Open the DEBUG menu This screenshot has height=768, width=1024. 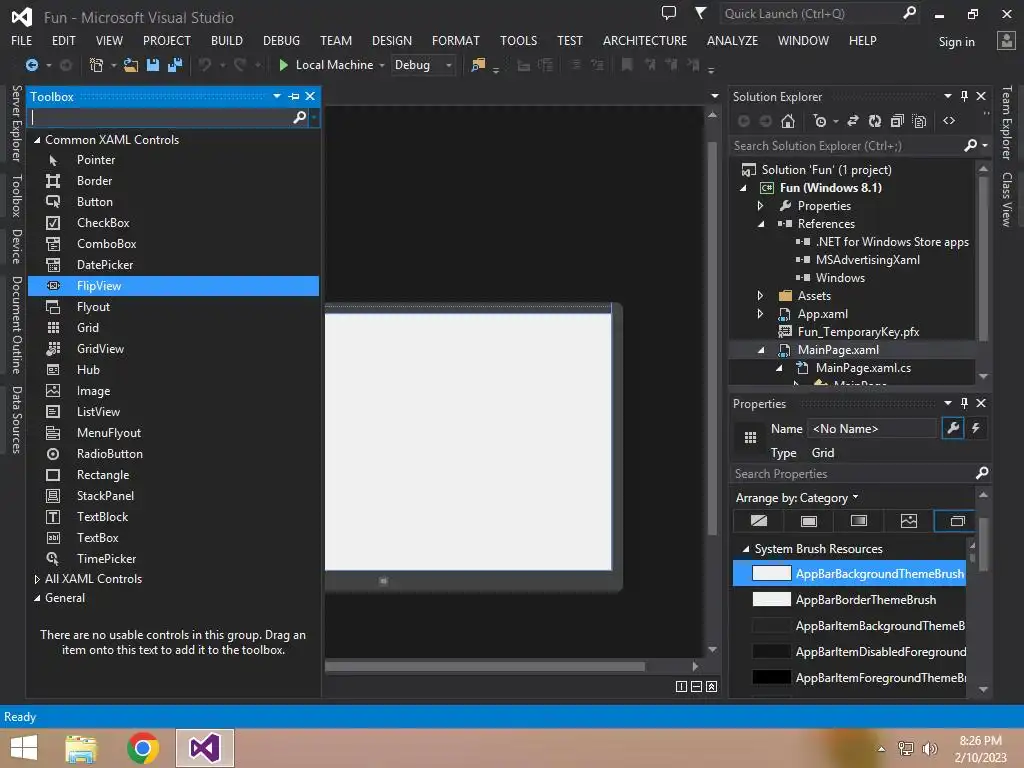[x=281, y=40]
